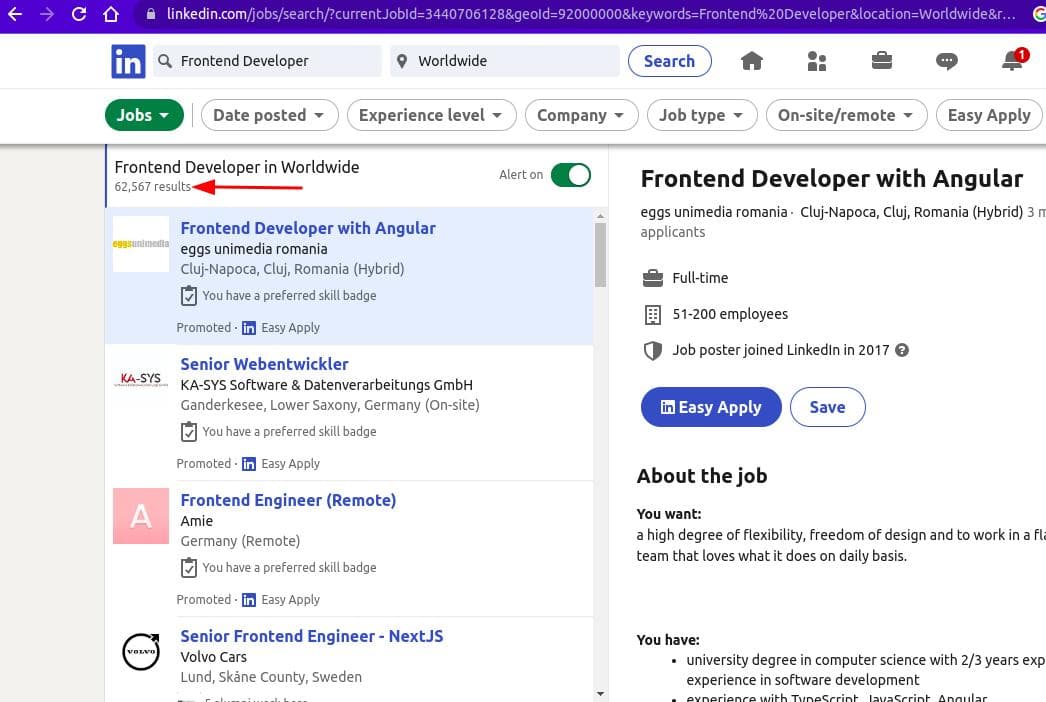Click eggs unimedia romania link in details

click(714, 212)
